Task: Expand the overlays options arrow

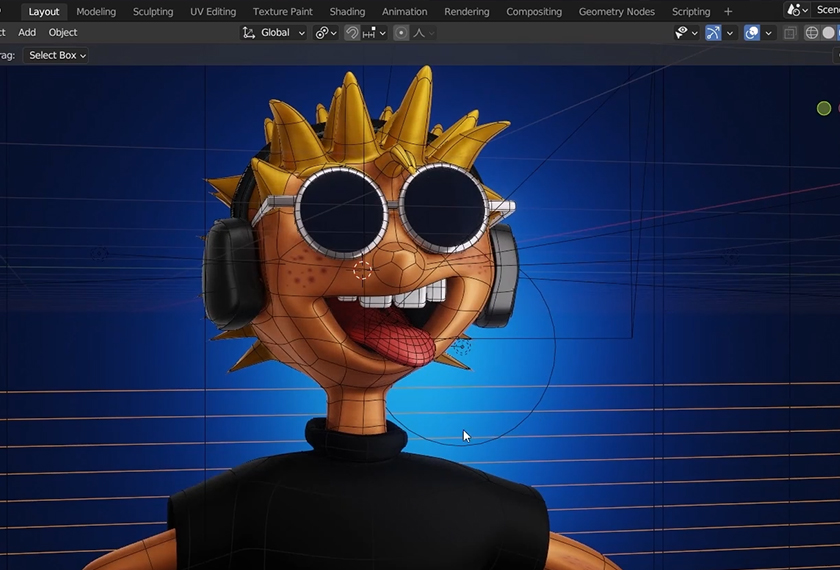Action: 769,33
